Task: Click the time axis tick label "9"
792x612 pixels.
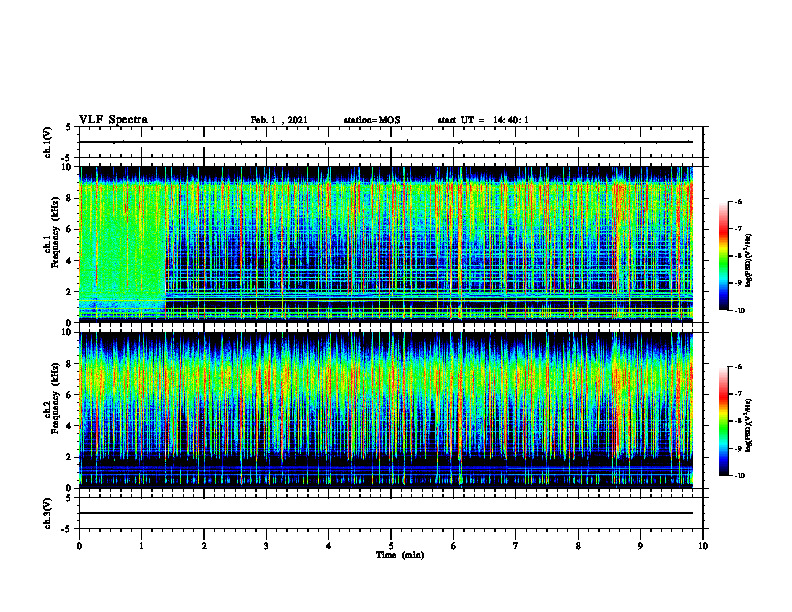Action: click(640, 546)
